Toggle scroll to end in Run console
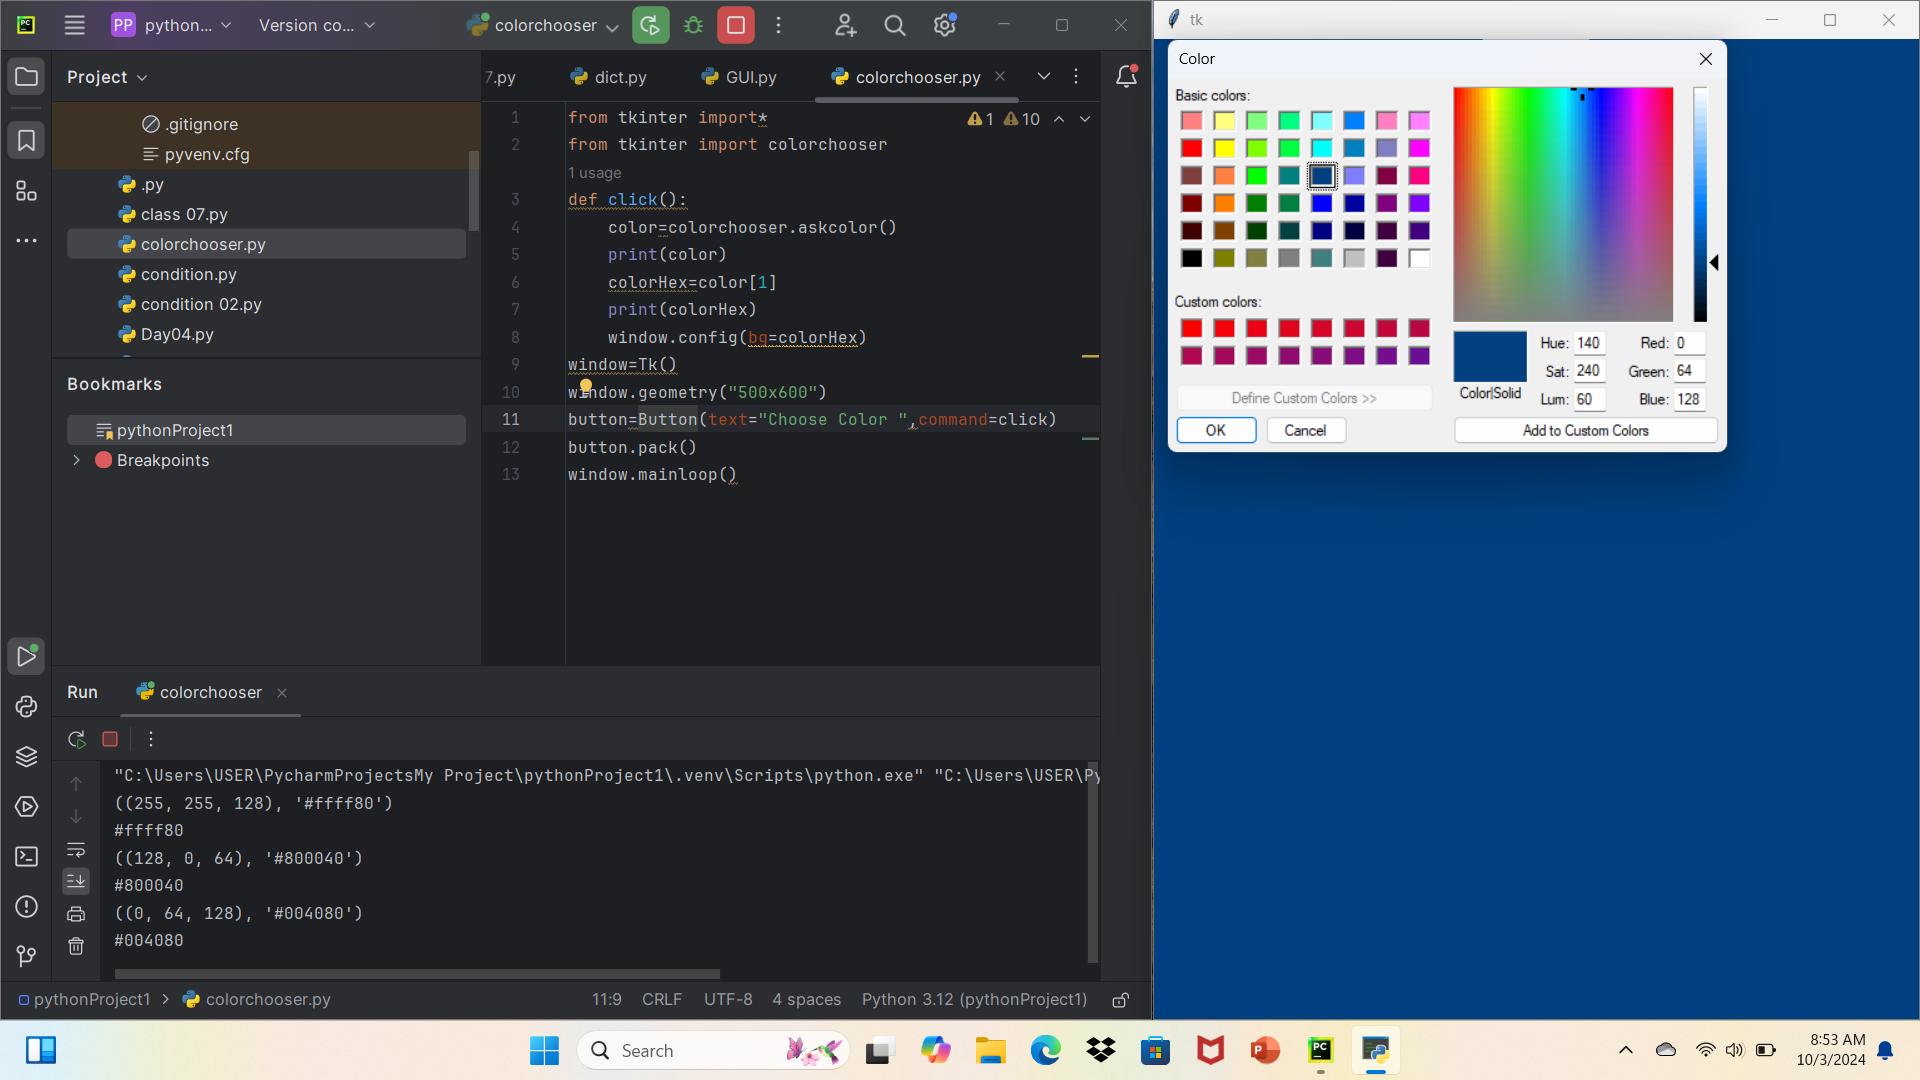Image resolution: width=1920 pixels, height=1080 pixels. [x=76, y=881]
